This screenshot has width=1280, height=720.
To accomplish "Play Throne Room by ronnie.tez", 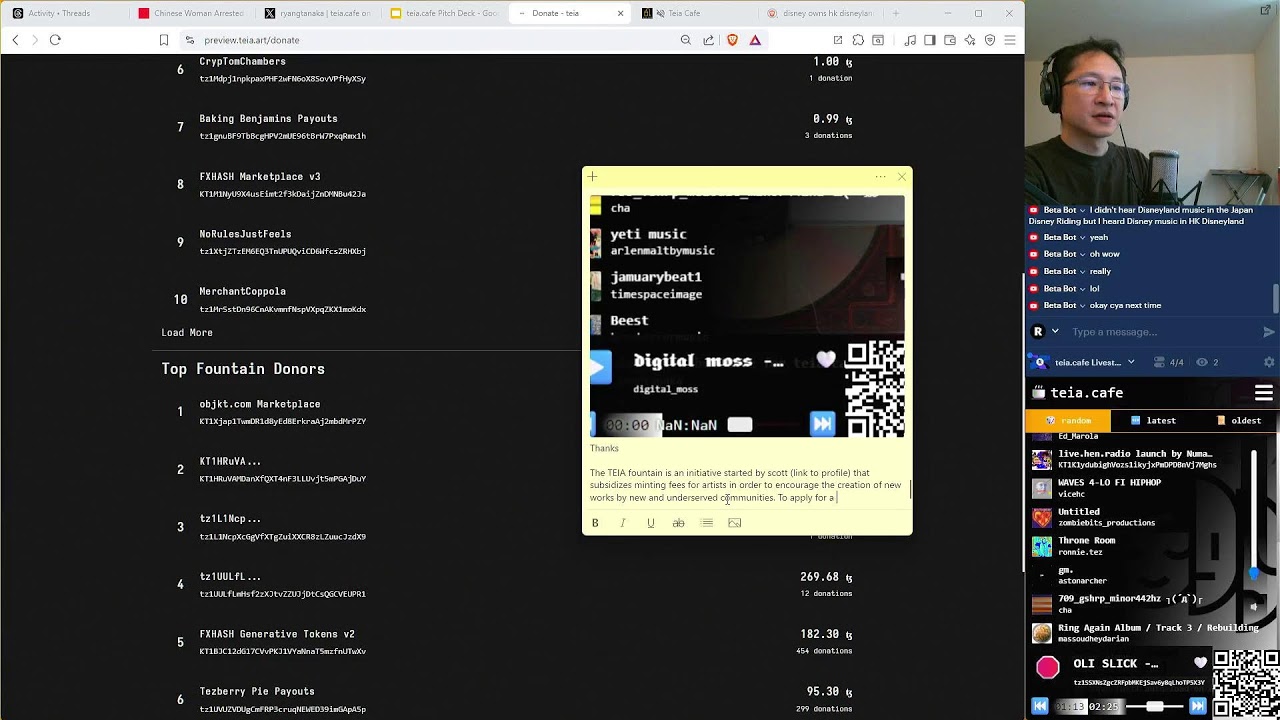I will pyautogui.click(x=1138, y=546).
